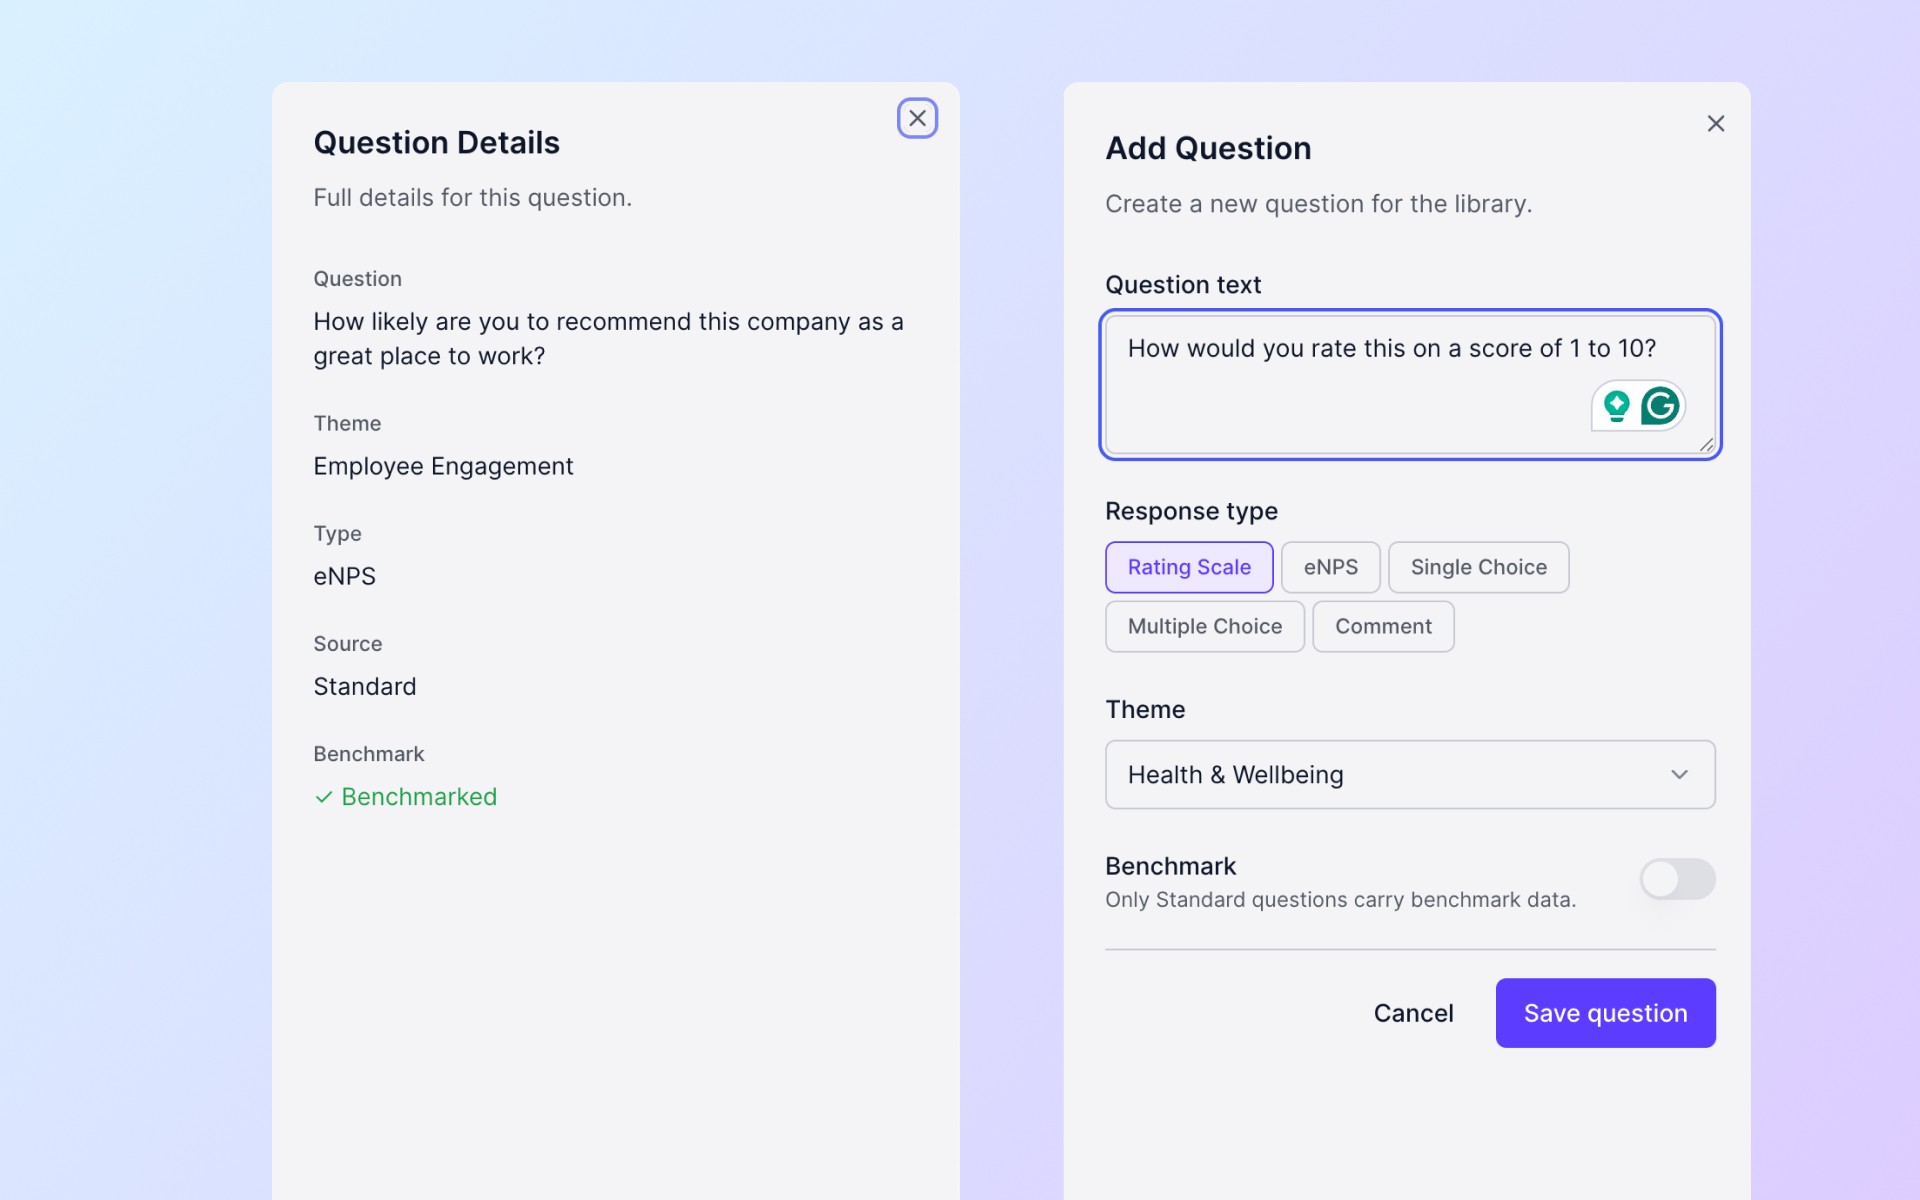Click the textarea resize handle corner
Screen dimensions: 1920x1200
click(x=1706, y=445)
